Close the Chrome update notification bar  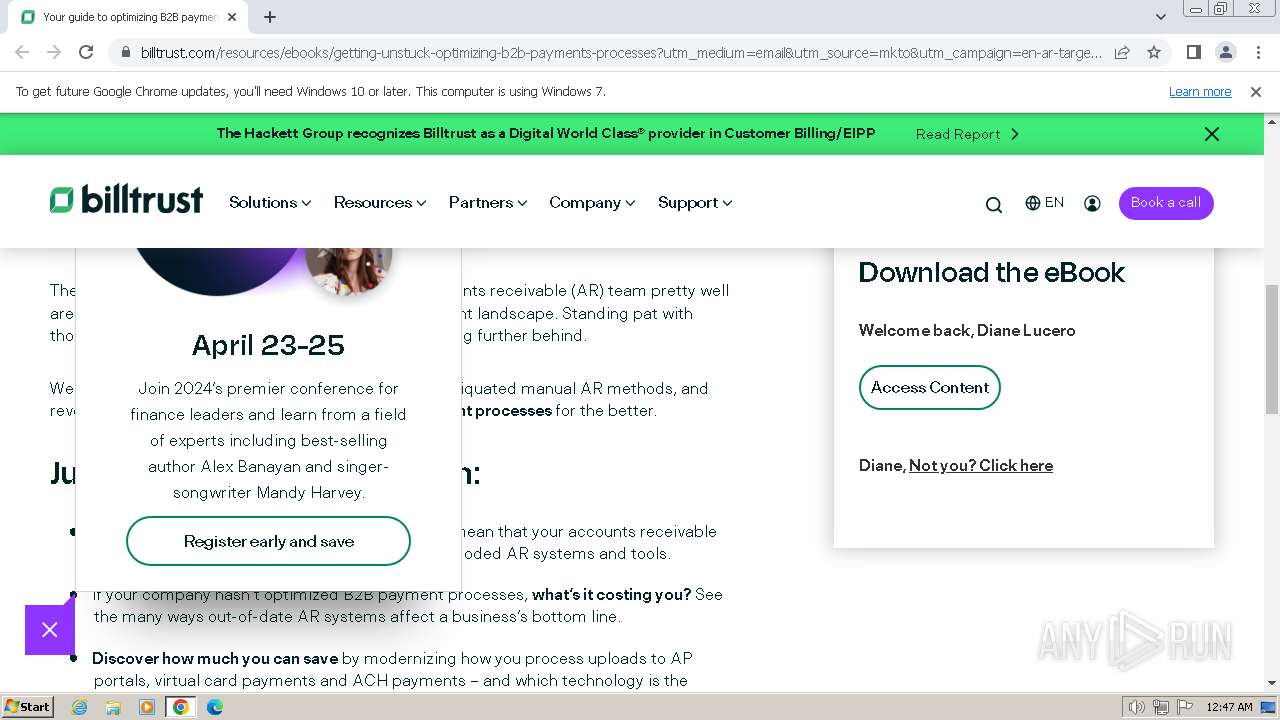pyautogui.click(x=1256, y=92)
